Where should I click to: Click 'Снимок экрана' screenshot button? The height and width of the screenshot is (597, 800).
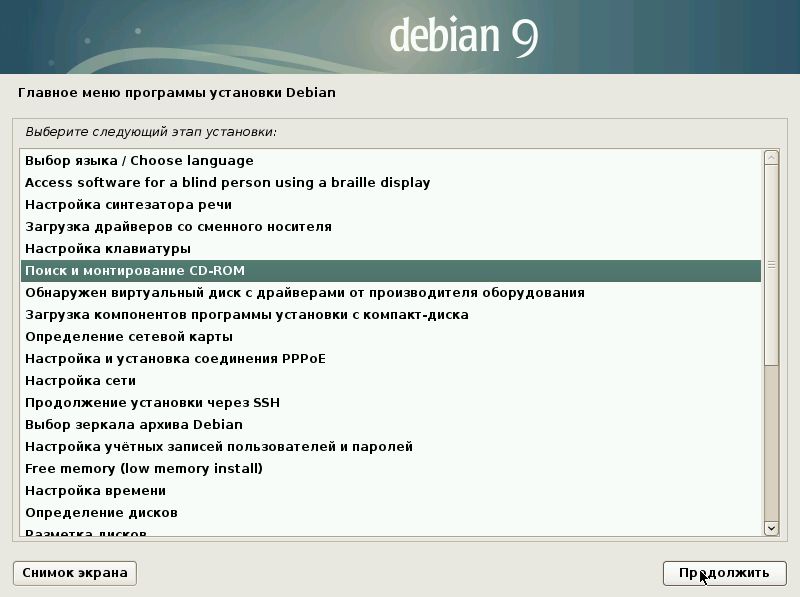pos(75,573)
